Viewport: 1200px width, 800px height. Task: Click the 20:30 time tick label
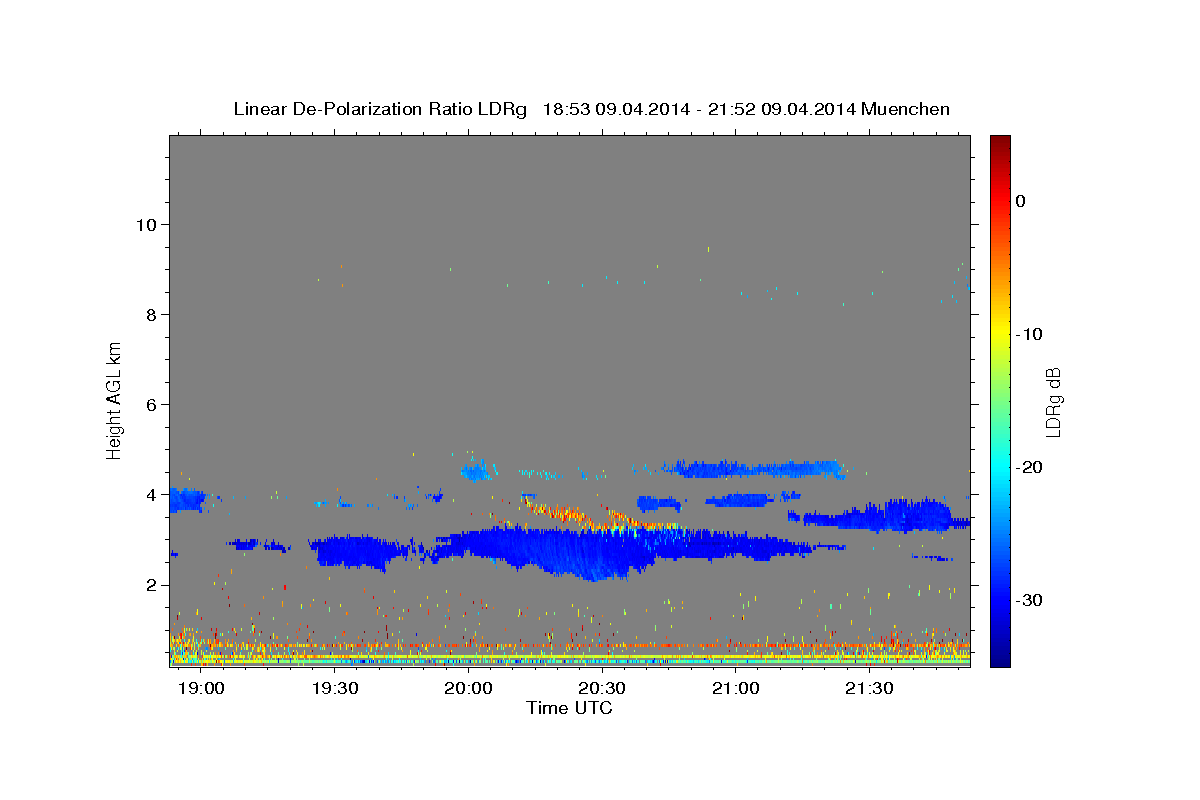[x=602, y=689]
